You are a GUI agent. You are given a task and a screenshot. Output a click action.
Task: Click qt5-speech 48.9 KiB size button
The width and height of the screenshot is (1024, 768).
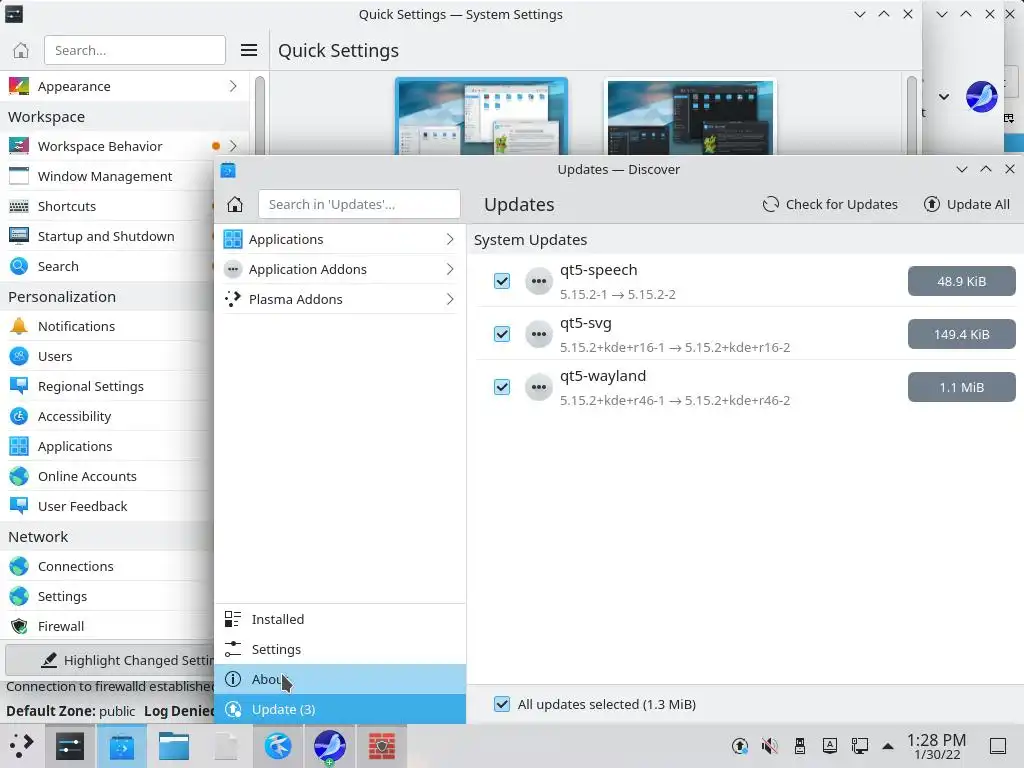pyautogui.click(x=961, y=281)
